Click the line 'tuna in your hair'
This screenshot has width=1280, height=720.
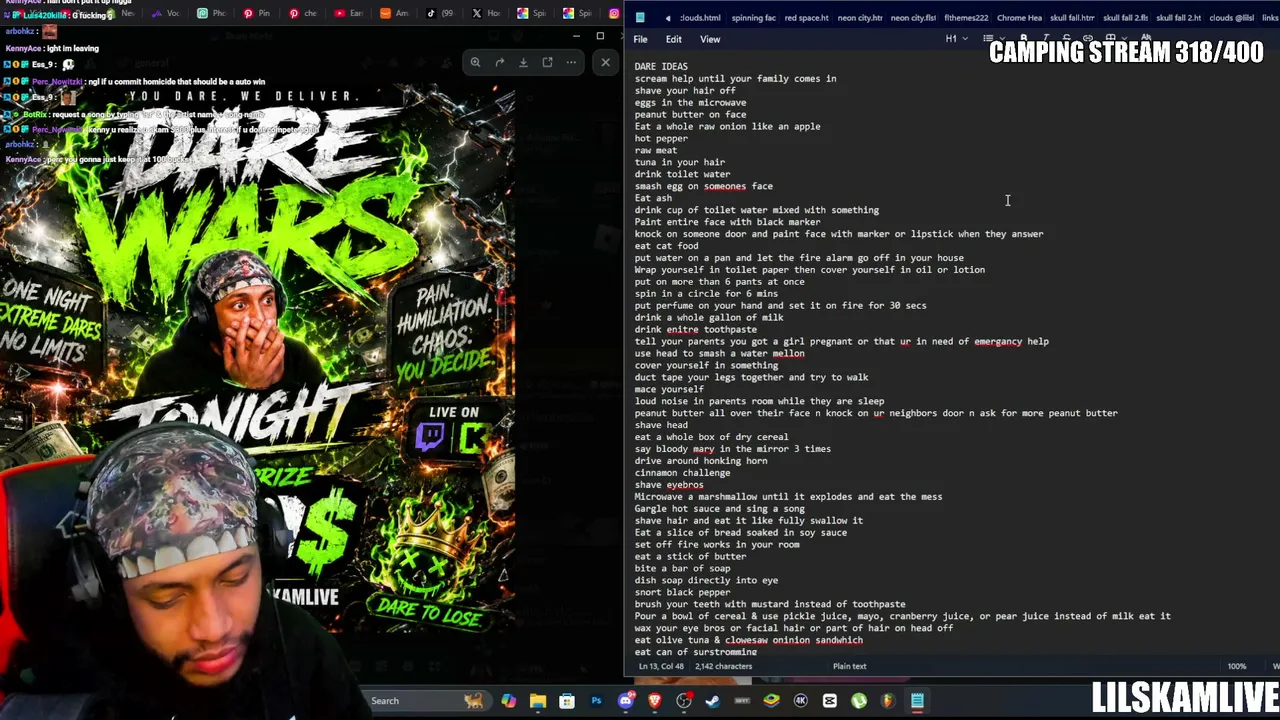tap(680, 162)
